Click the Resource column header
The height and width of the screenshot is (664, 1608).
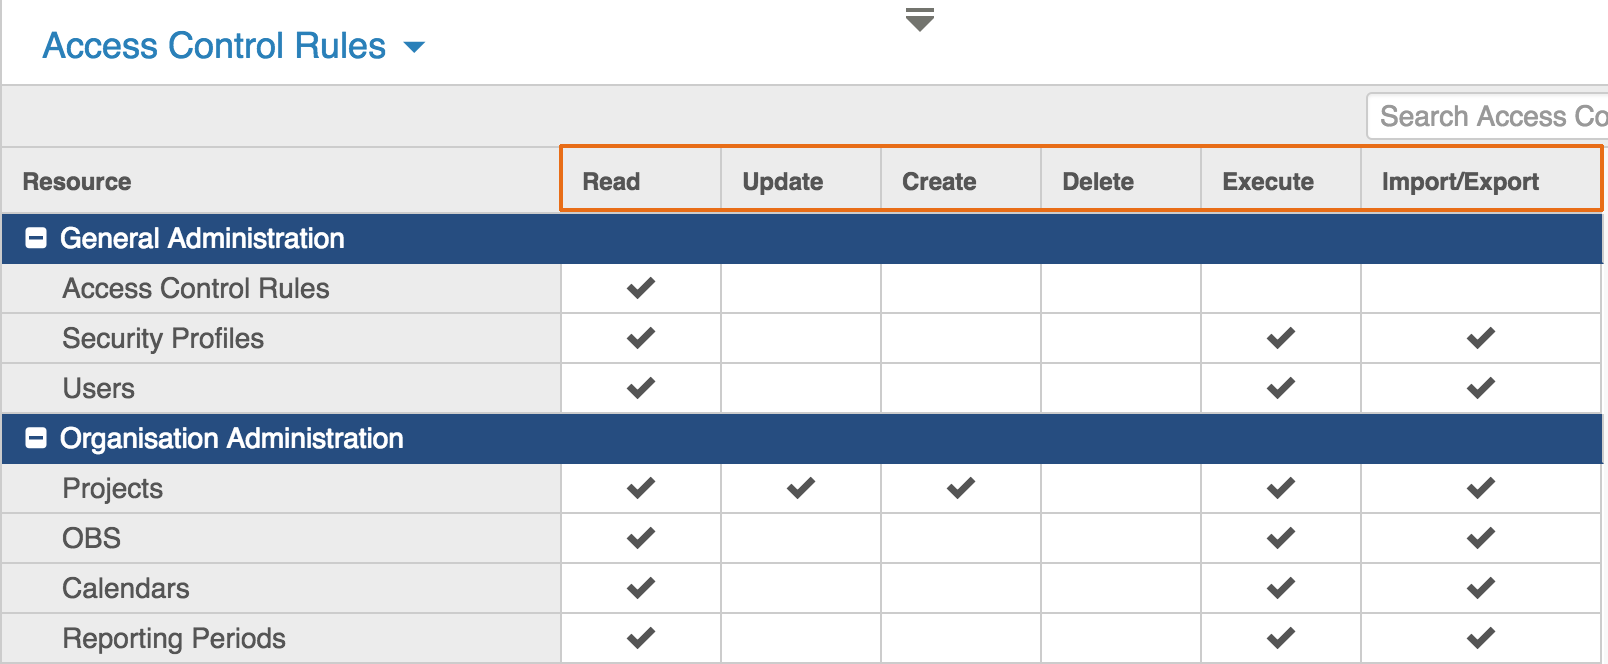77,181
